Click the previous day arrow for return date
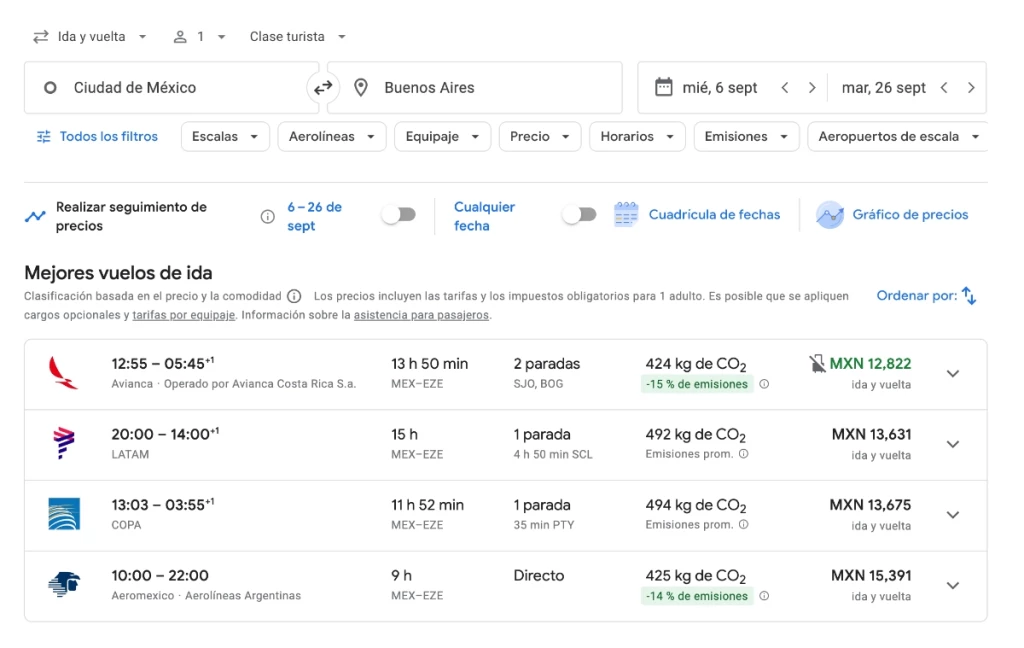 pos(943,88)
